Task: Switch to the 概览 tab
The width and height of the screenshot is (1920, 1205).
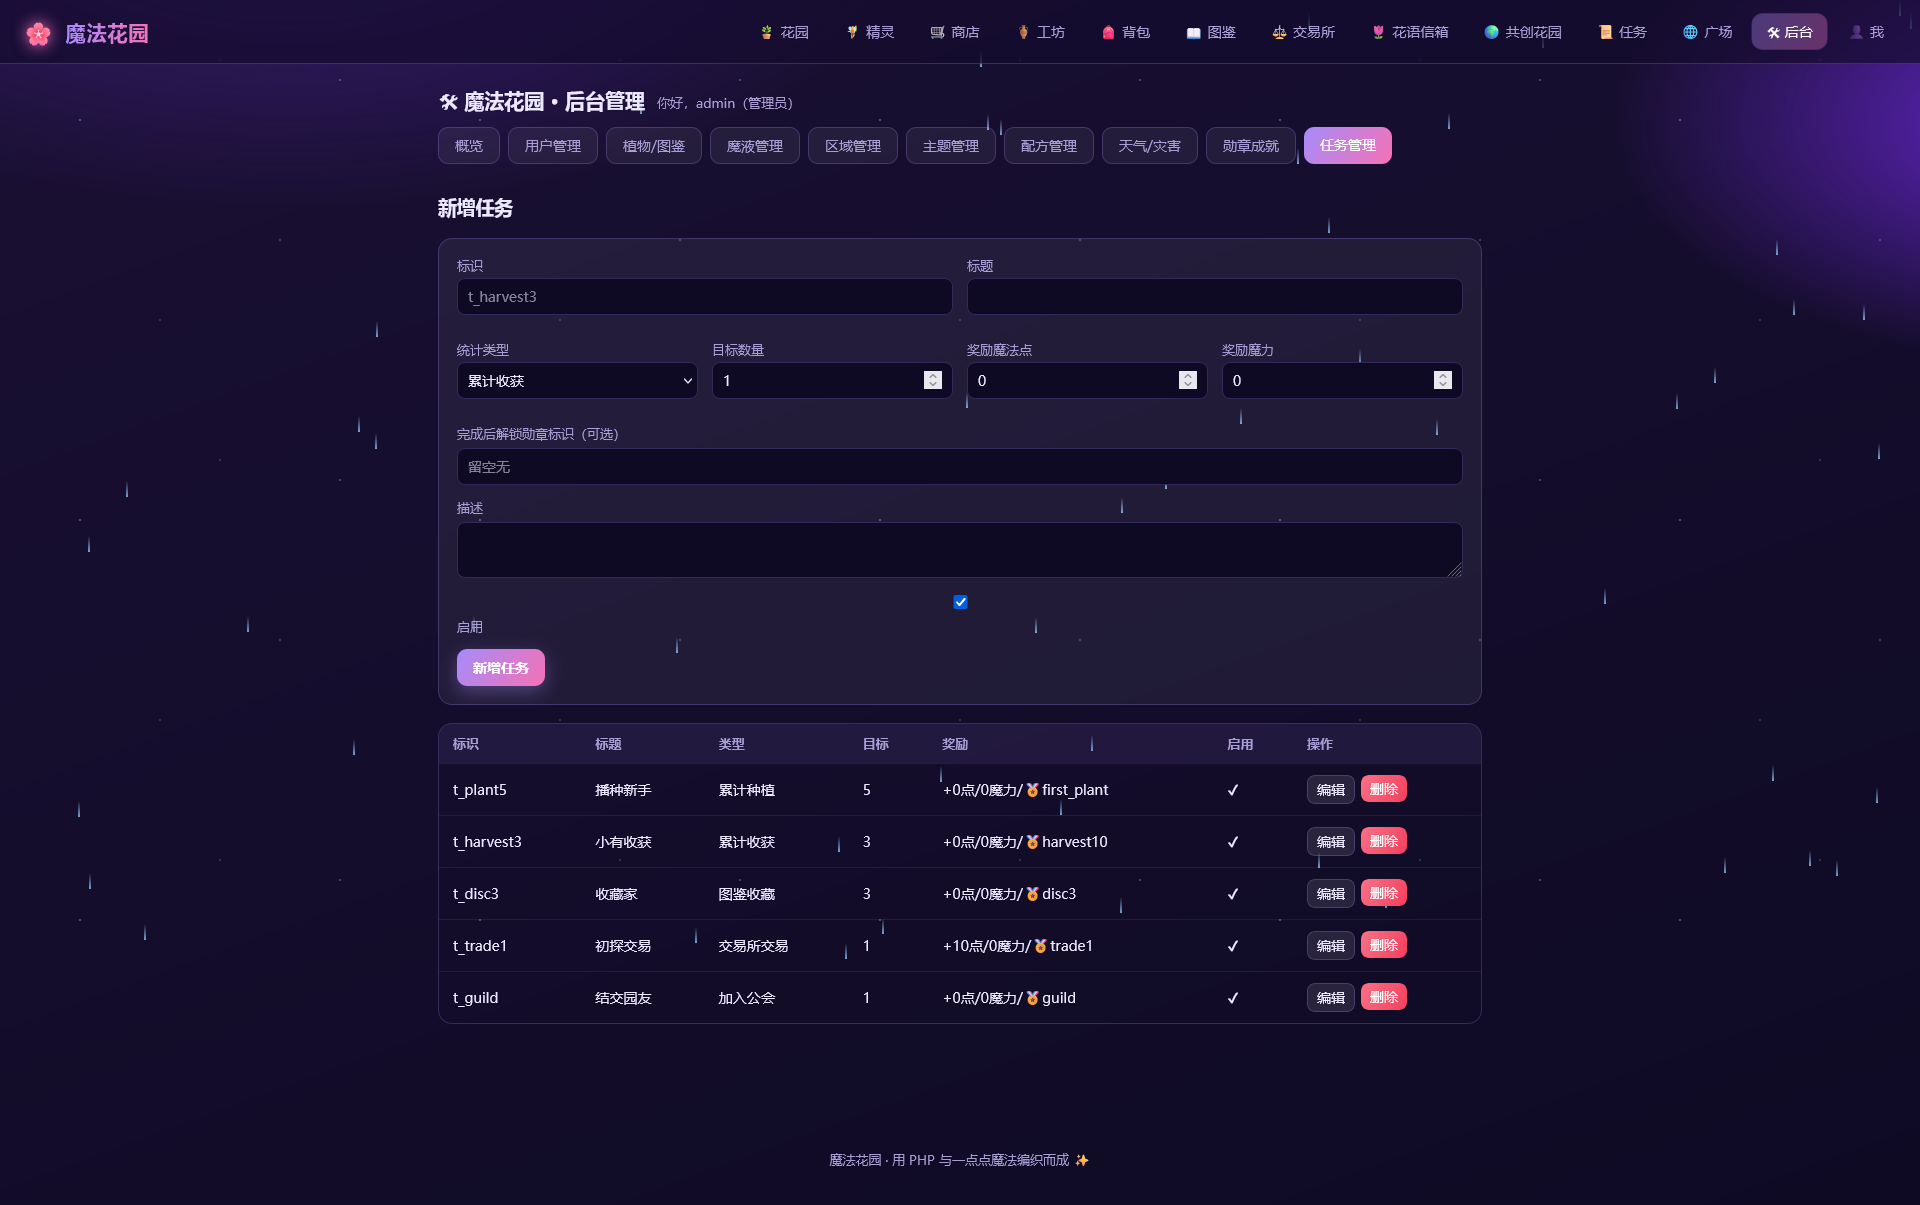Action: coord(469,146)
